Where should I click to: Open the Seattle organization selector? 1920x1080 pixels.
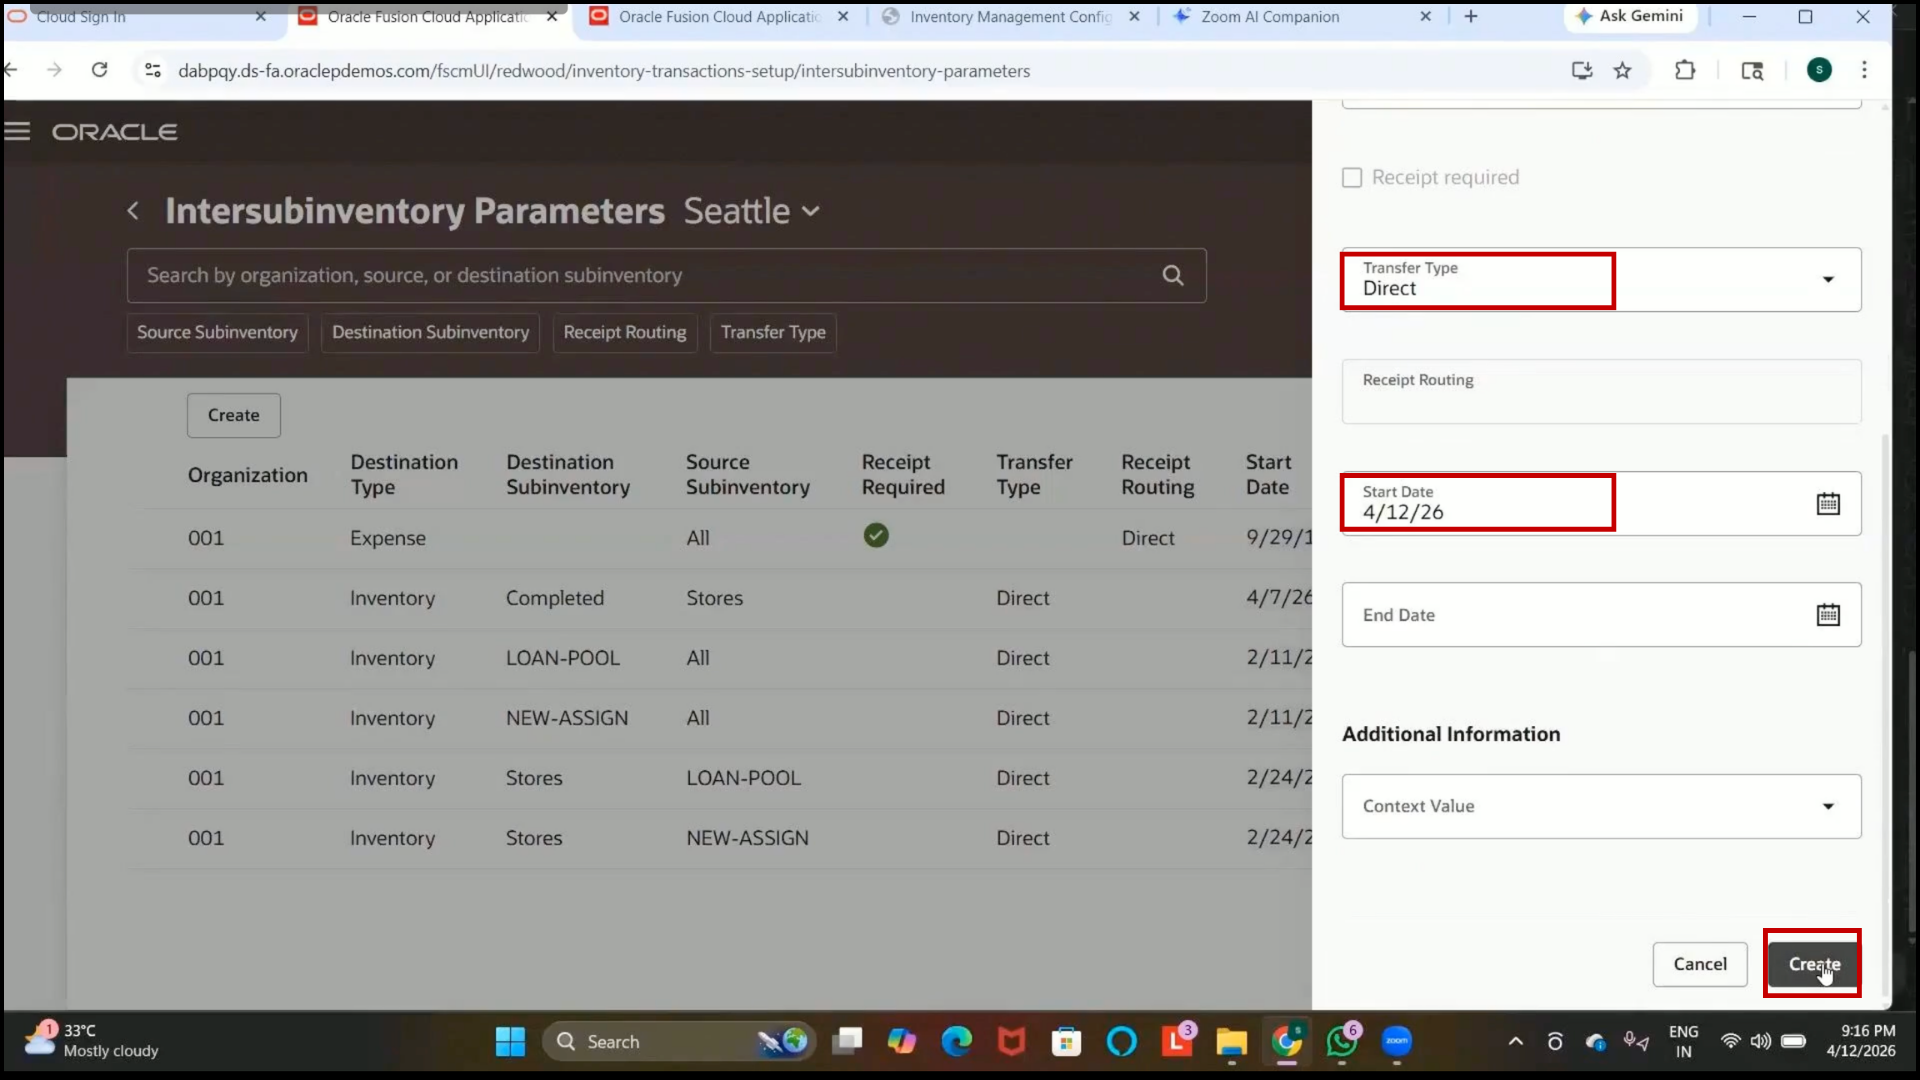[x=752, y=211]
